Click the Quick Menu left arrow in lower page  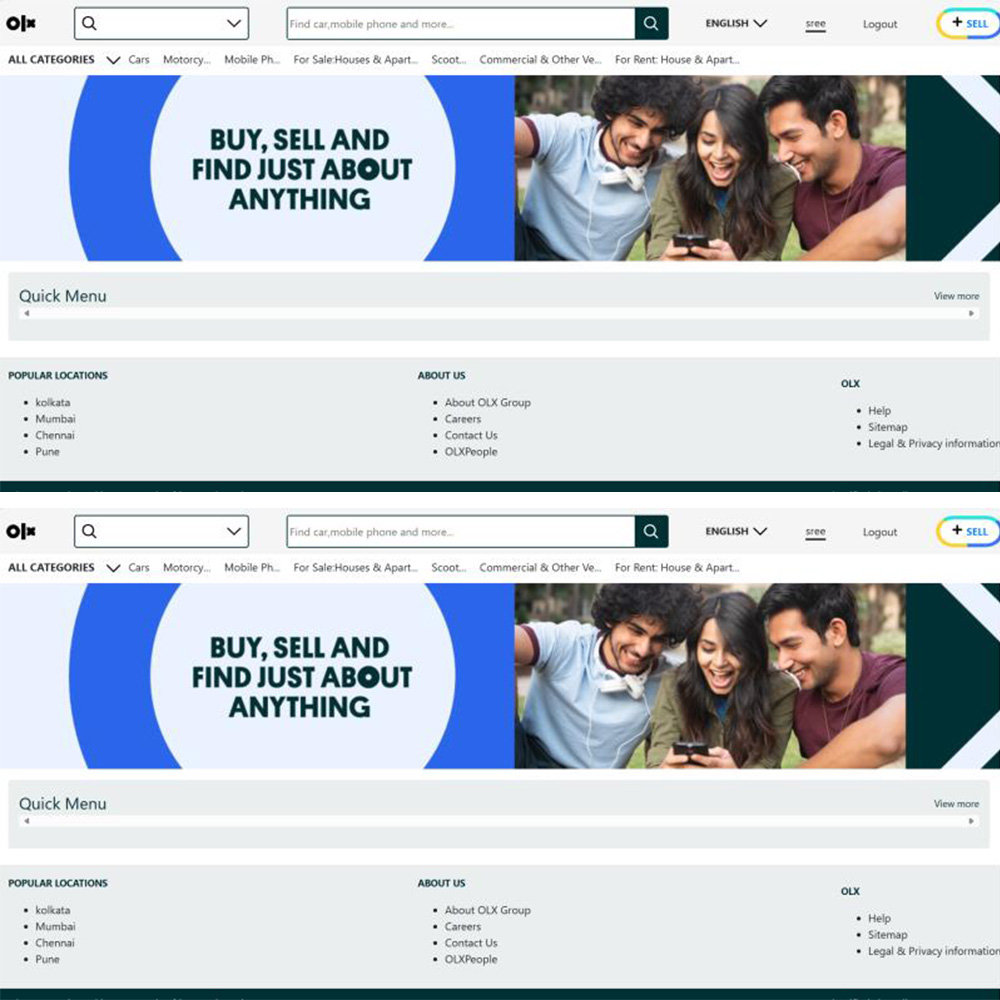click(x=27, y=822)
